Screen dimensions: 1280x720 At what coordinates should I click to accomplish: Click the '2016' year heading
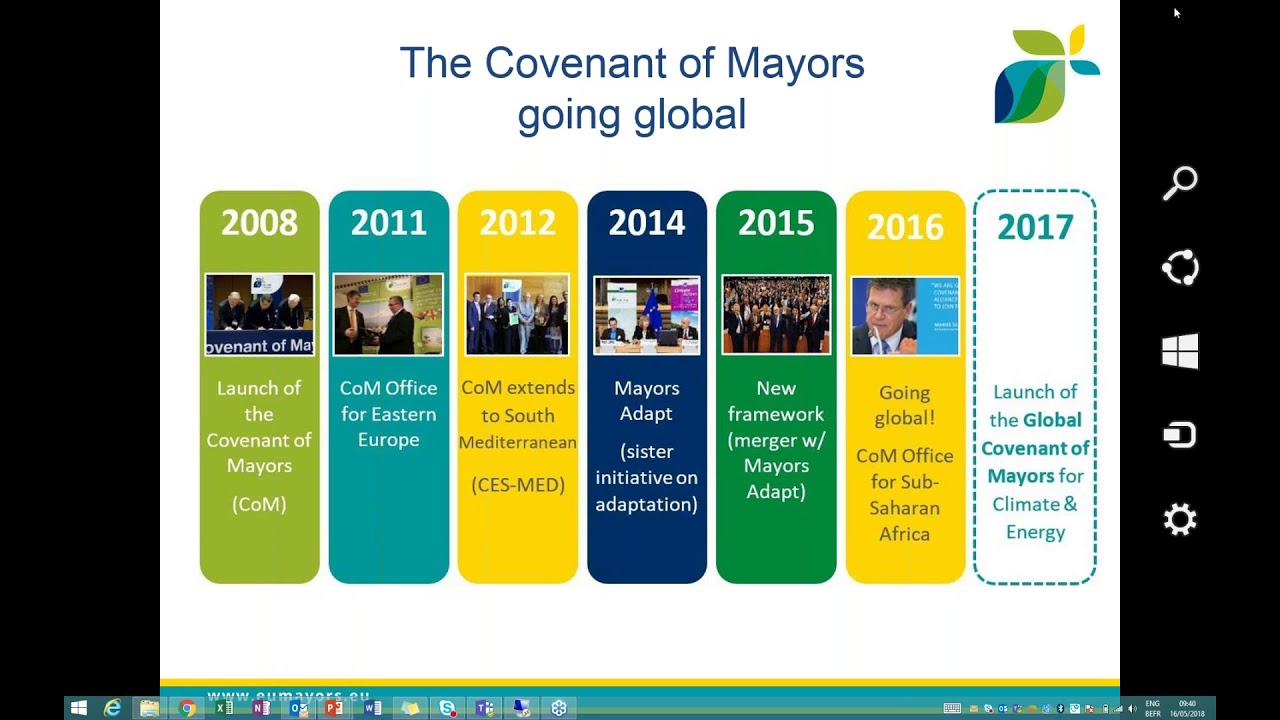pos(905,226)
